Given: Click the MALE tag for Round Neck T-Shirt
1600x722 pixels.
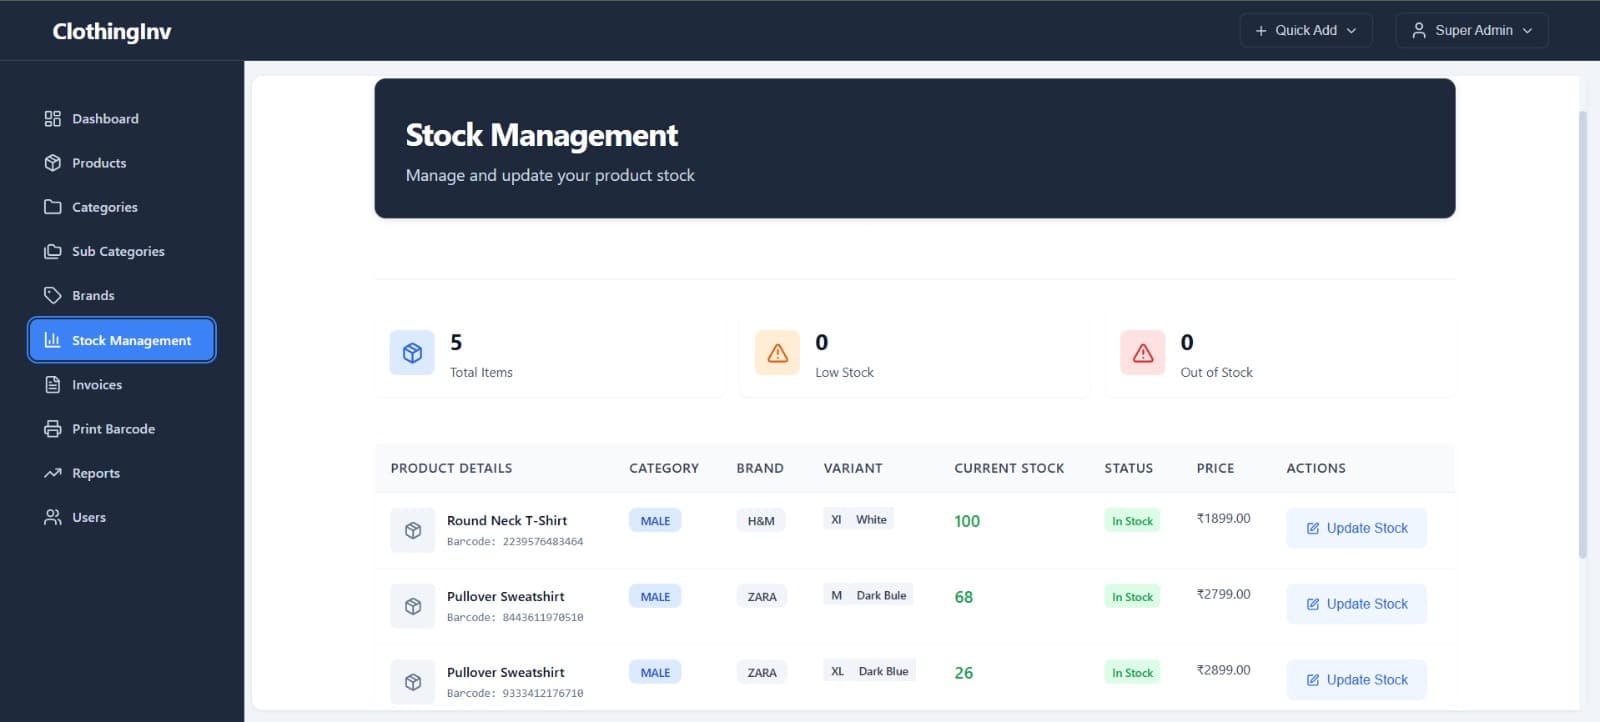Looking at the screenshot, I should [655, 521].
